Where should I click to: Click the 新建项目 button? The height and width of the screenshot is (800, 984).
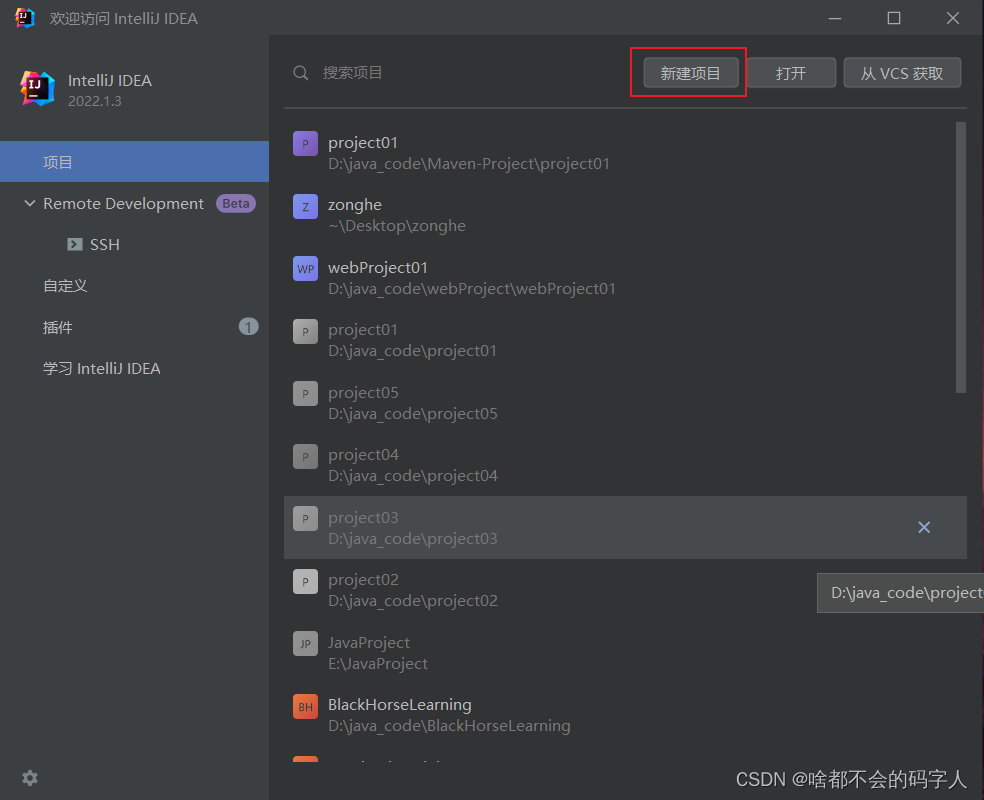[690, 73]
